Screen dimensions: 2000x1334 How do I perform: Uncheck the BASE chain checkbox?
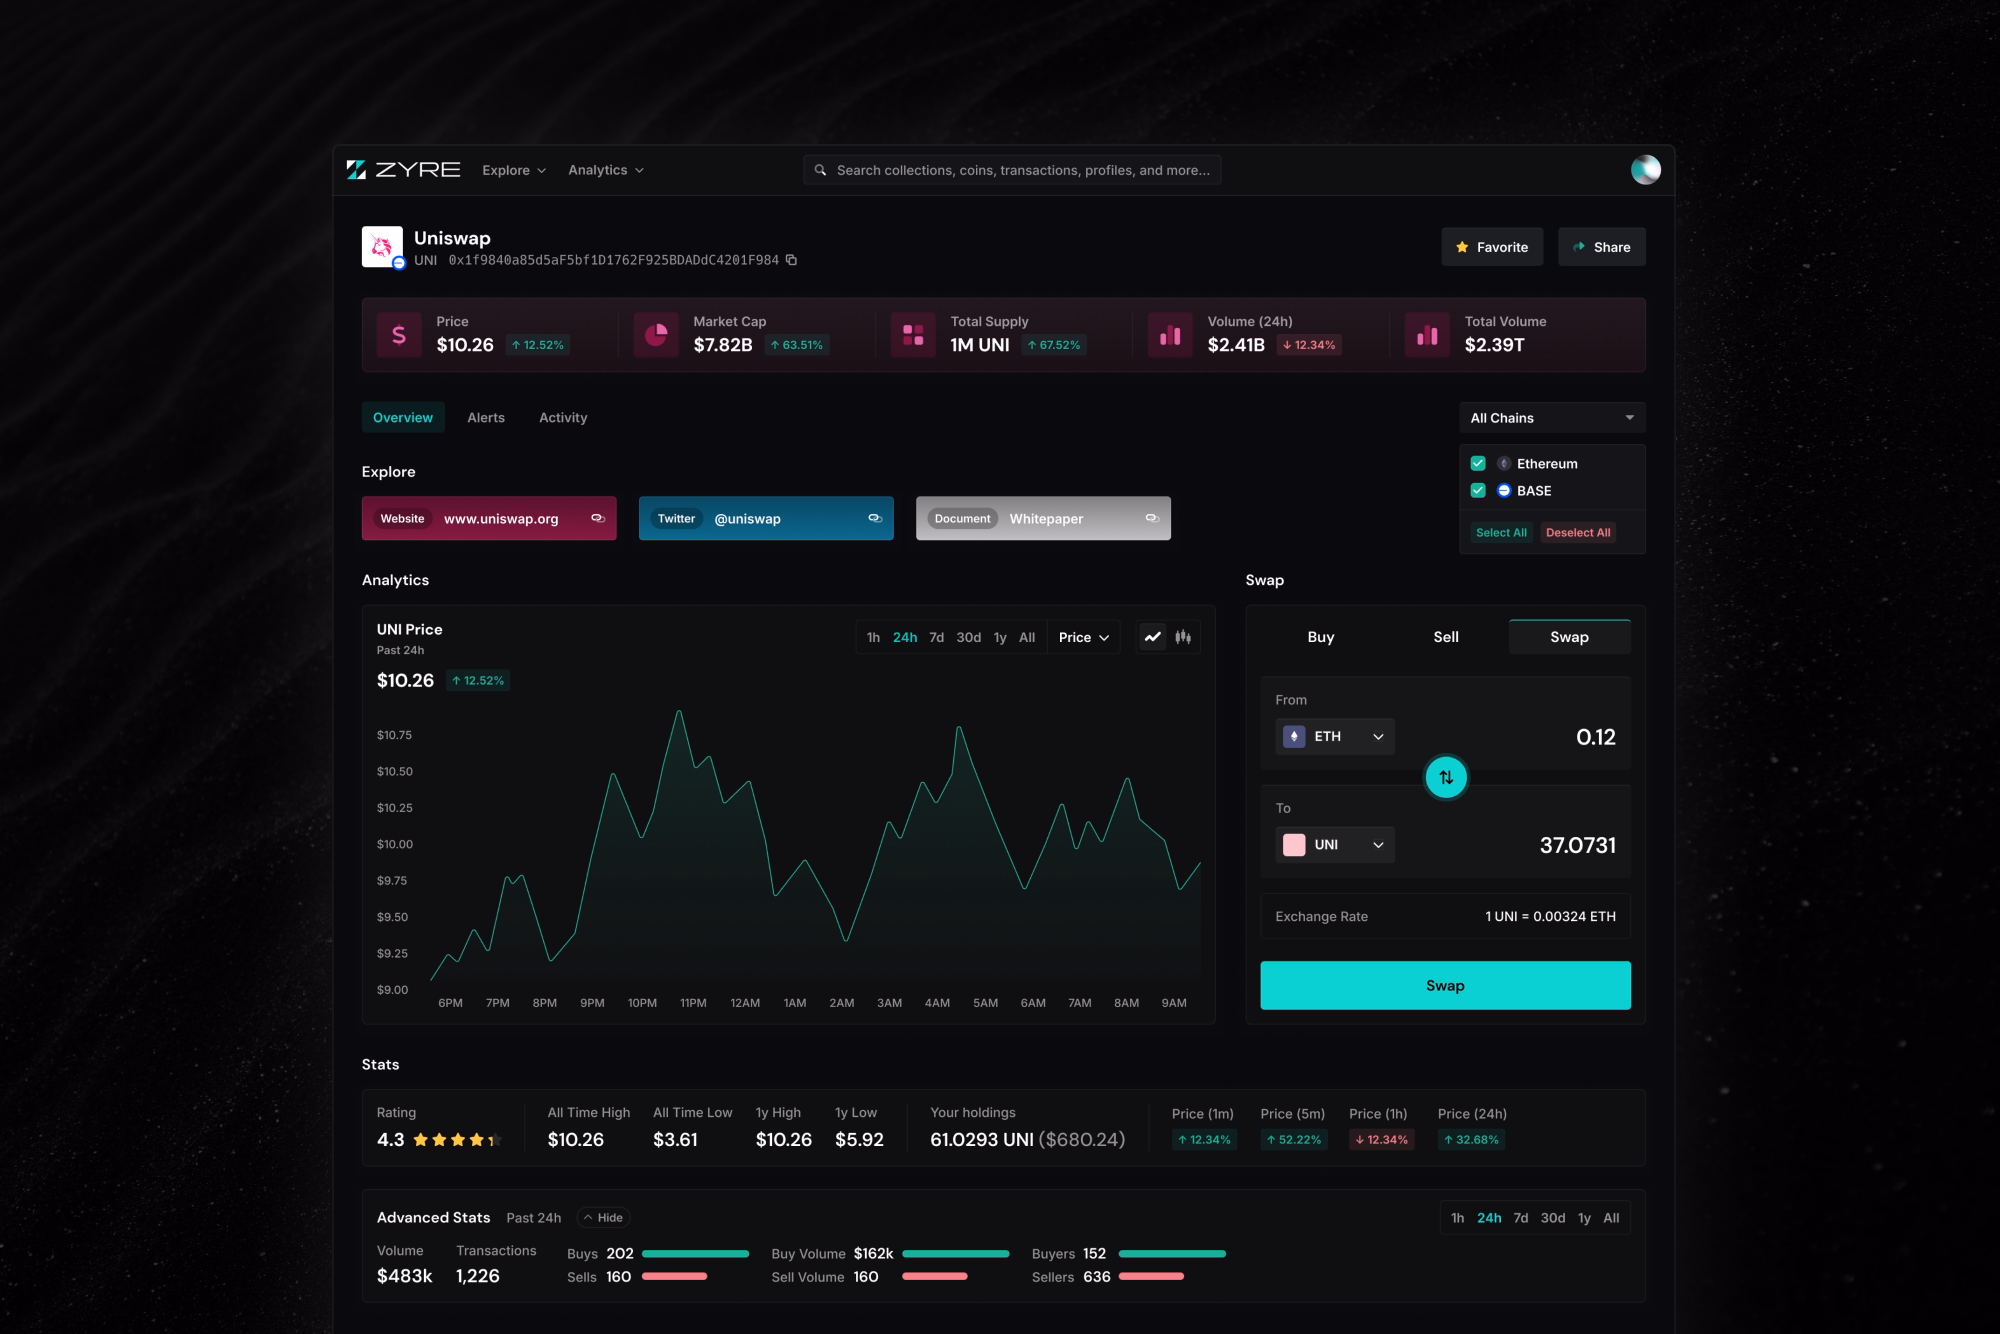[1478, 490]
